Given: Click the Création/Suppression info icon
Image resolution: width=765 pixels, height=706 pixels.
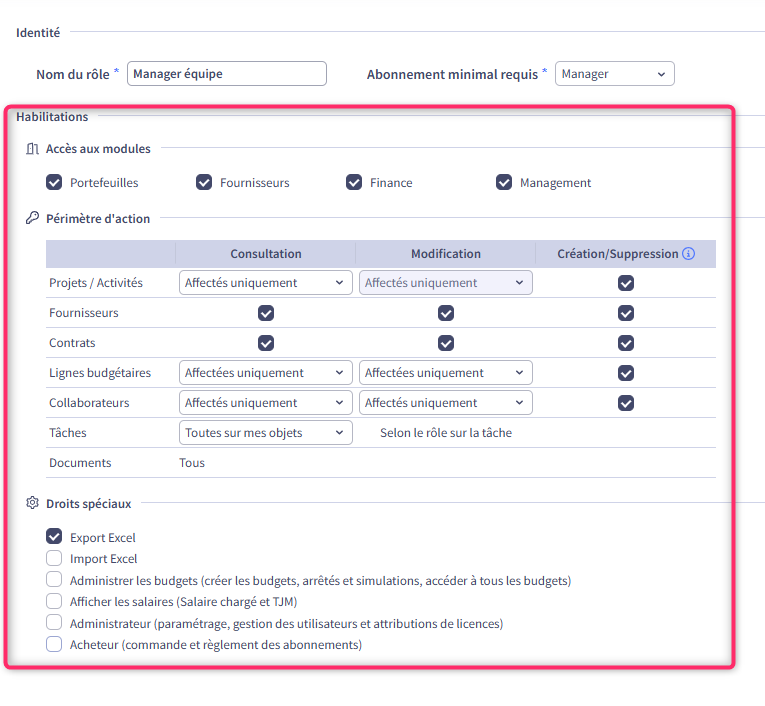Looking at the screenshot, I should (688, 254).
